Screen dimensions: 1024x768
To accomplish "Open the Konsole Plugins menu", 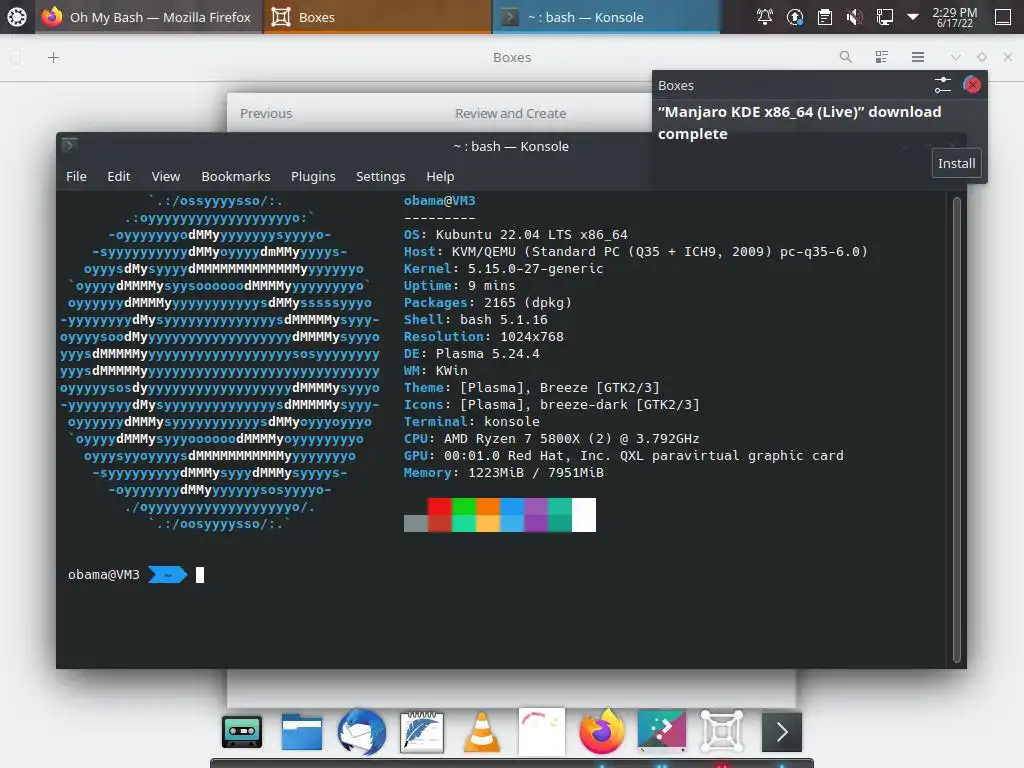I will pos(313,176).
